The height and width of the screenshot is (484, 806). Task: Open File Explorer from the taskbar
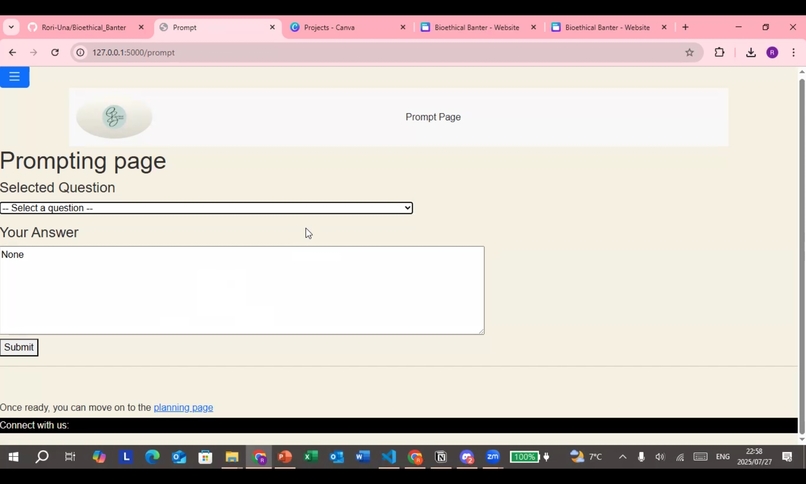(x=232, y=457)
